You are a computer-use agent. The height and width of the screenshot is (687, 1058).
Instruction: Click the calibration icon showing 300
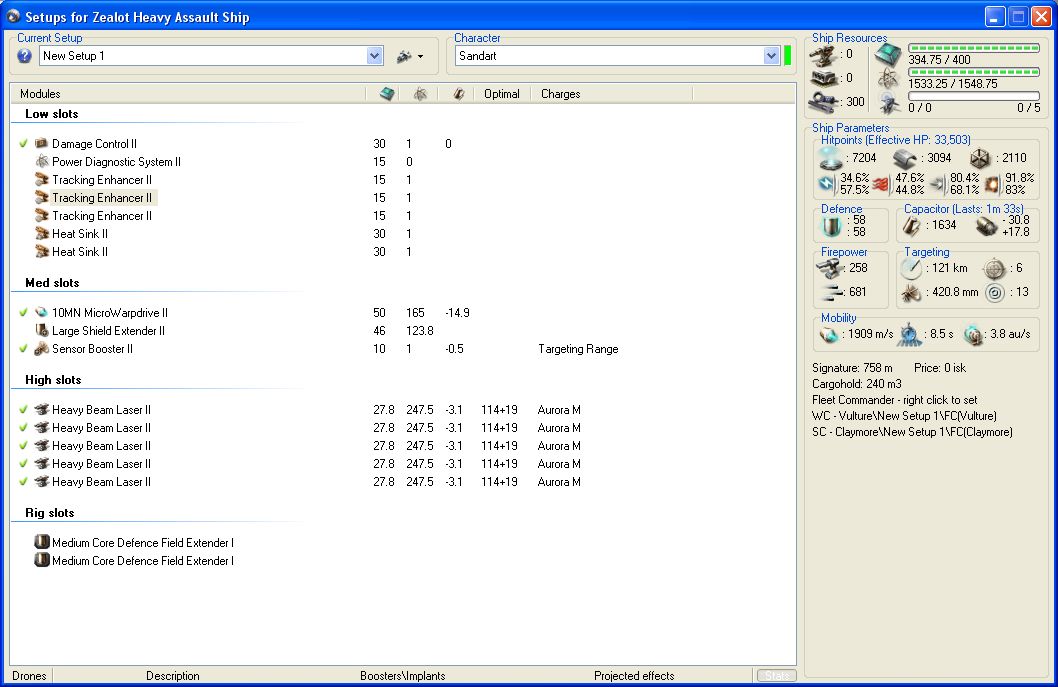point(825,103)
